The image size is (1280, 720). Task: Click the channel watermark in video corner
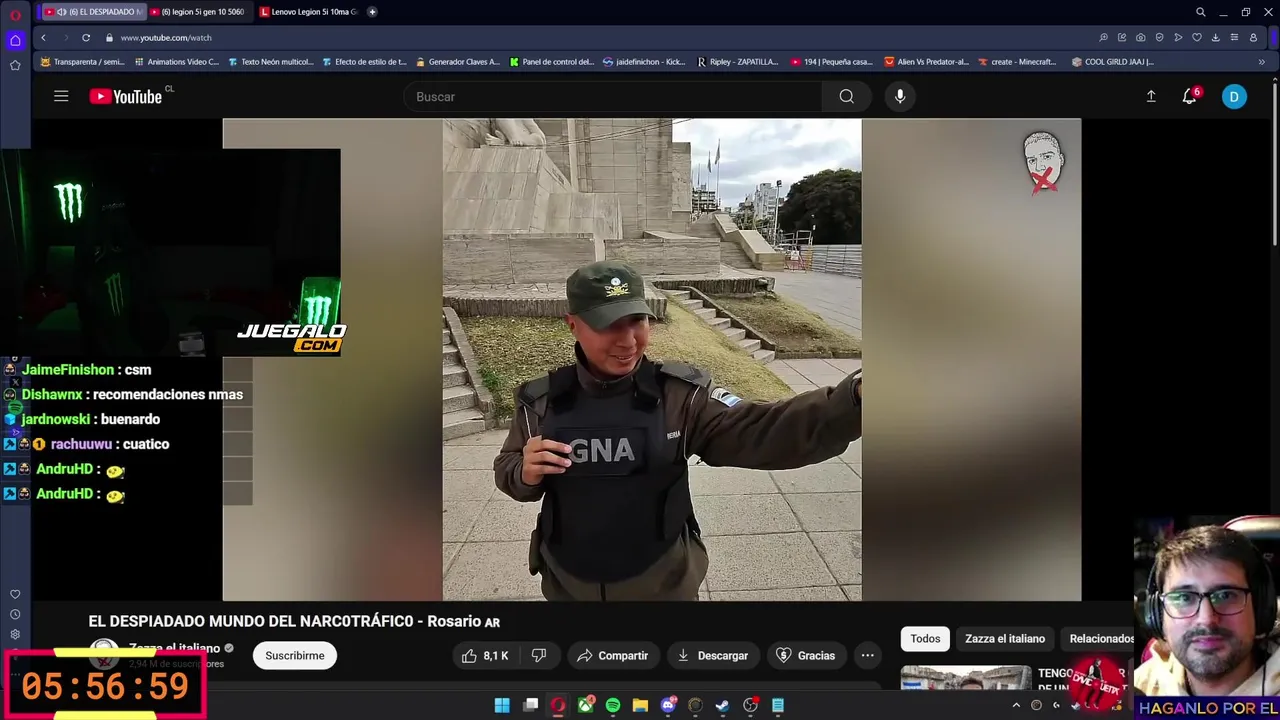tap(1043, 162)
